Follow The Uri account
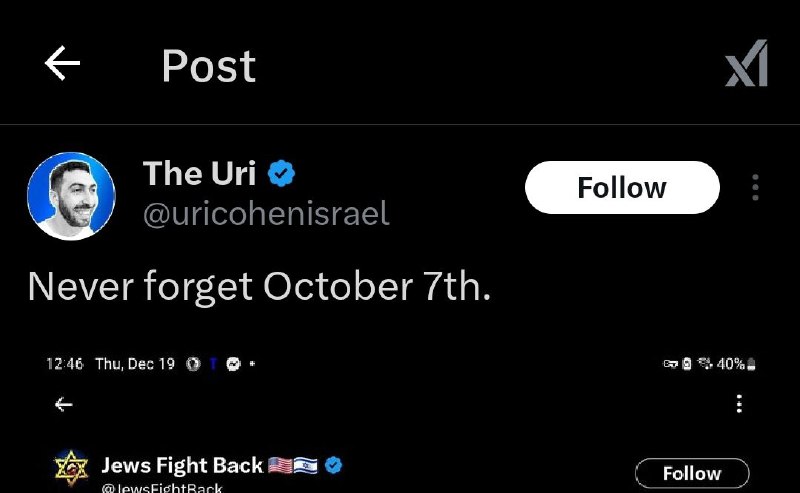Screen dimensions: 800x493 pyautogui.click(x=622, y=187)
